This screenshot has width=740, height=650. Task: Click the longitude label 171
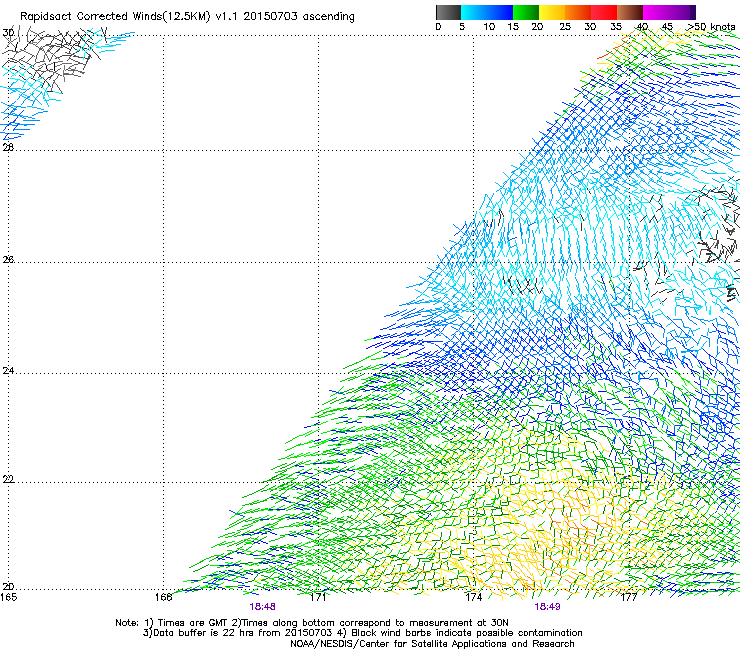coord(318,597)
